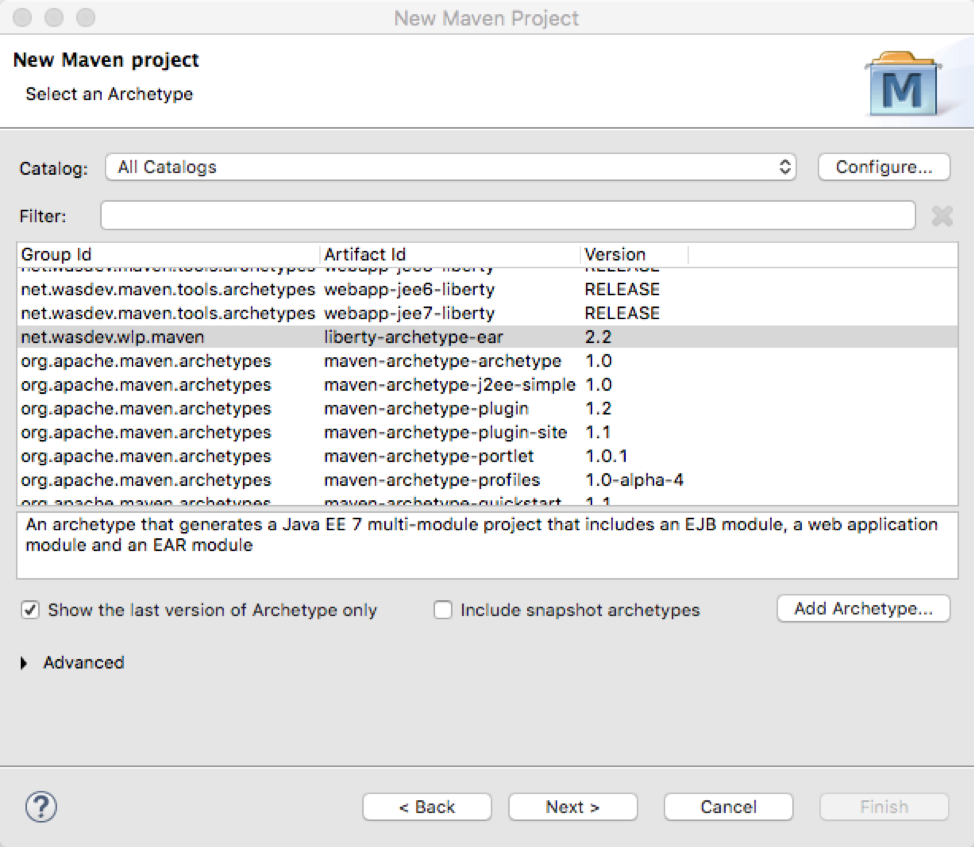Select the webapp-jee7-liberty archetype row
This screenshot has height=847, width=974.
[x=487, y=313]
